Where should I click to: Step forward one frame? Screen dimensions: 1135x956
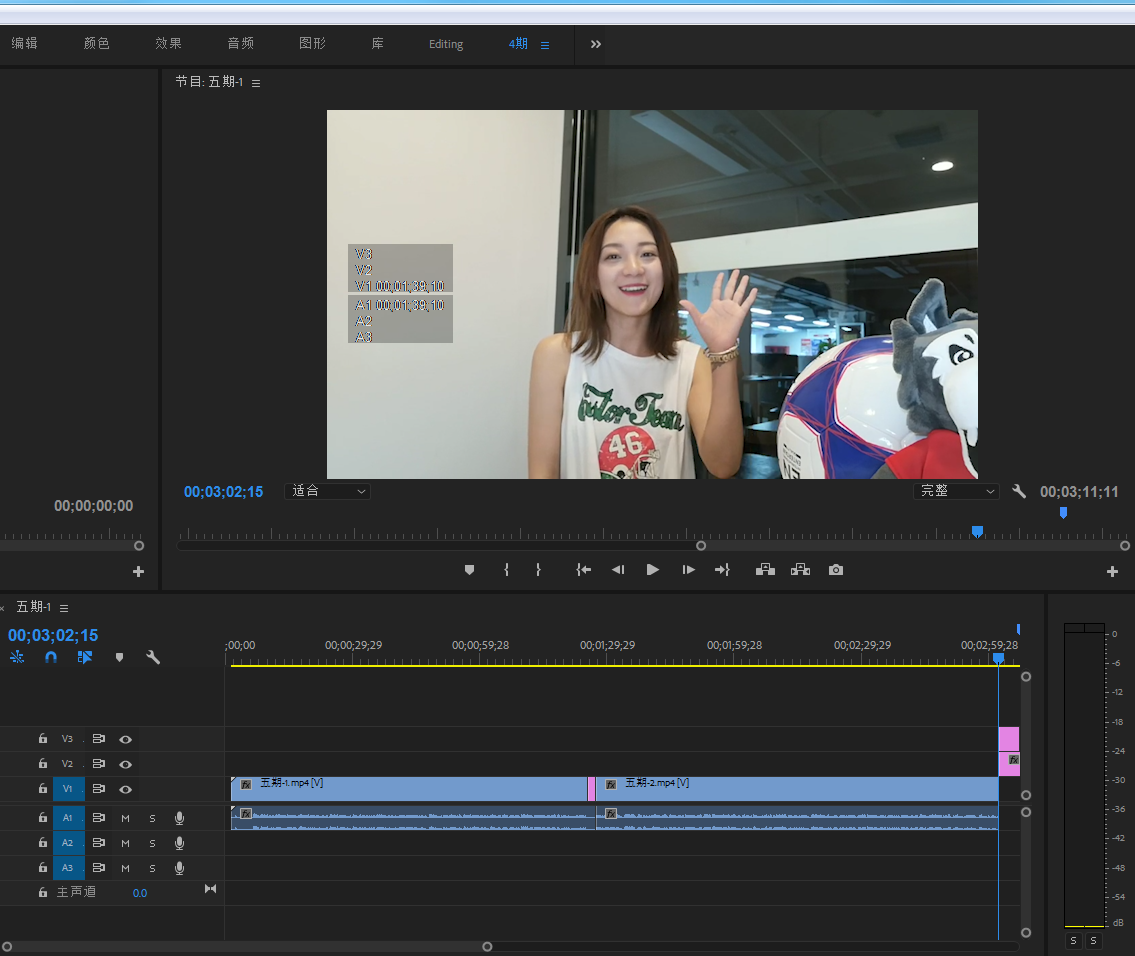pyautogui.click(x=688, y=570)
